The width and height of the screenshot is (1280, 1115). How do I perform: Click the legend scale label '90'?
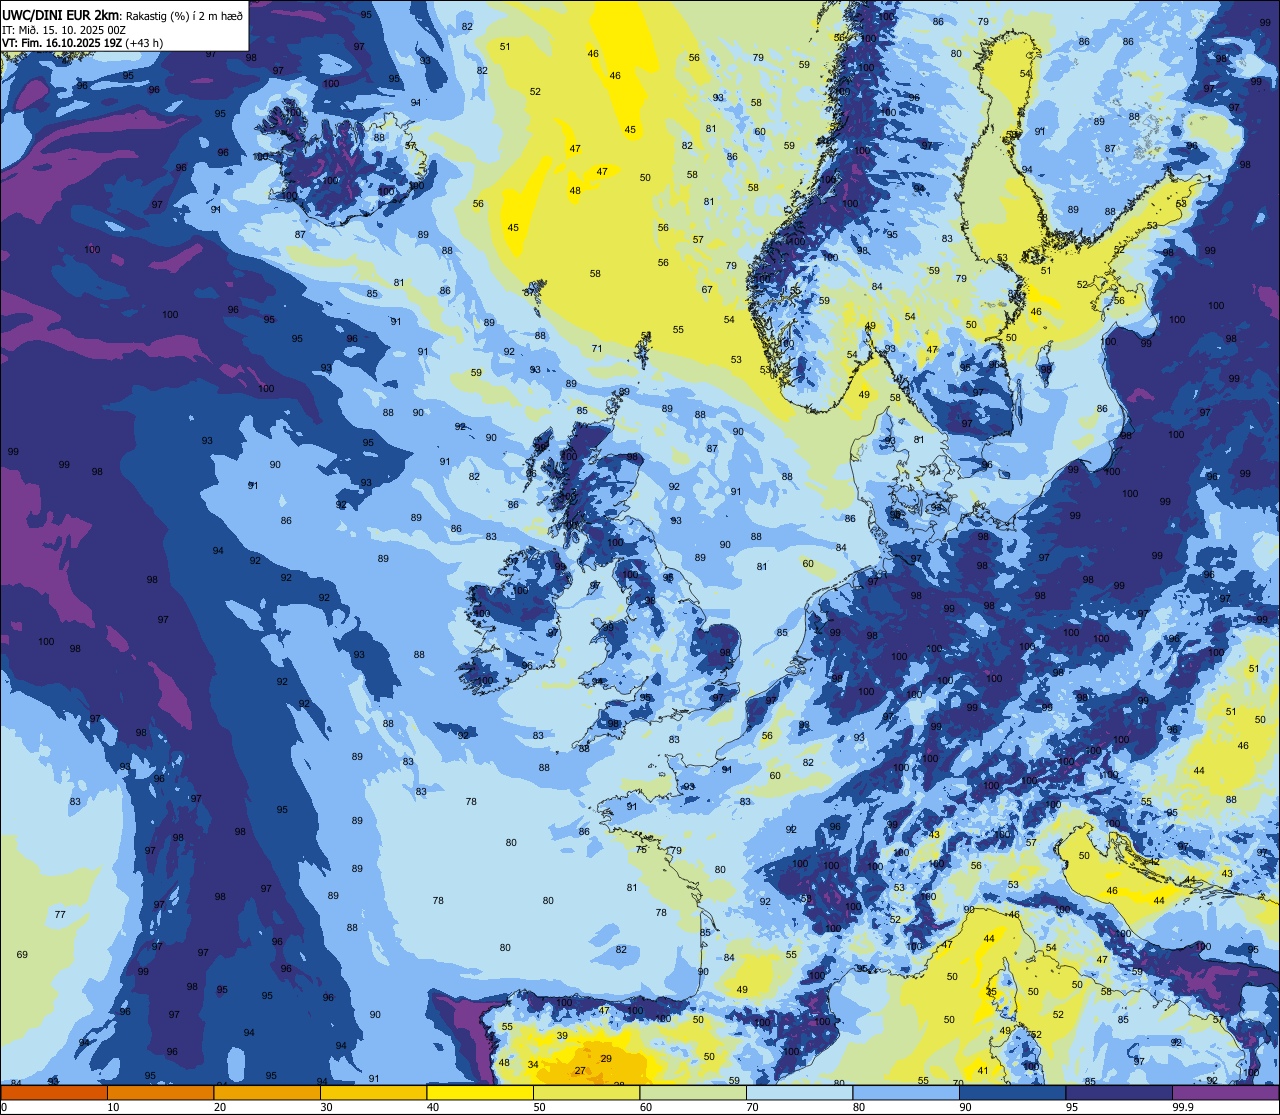[965, 1107]
